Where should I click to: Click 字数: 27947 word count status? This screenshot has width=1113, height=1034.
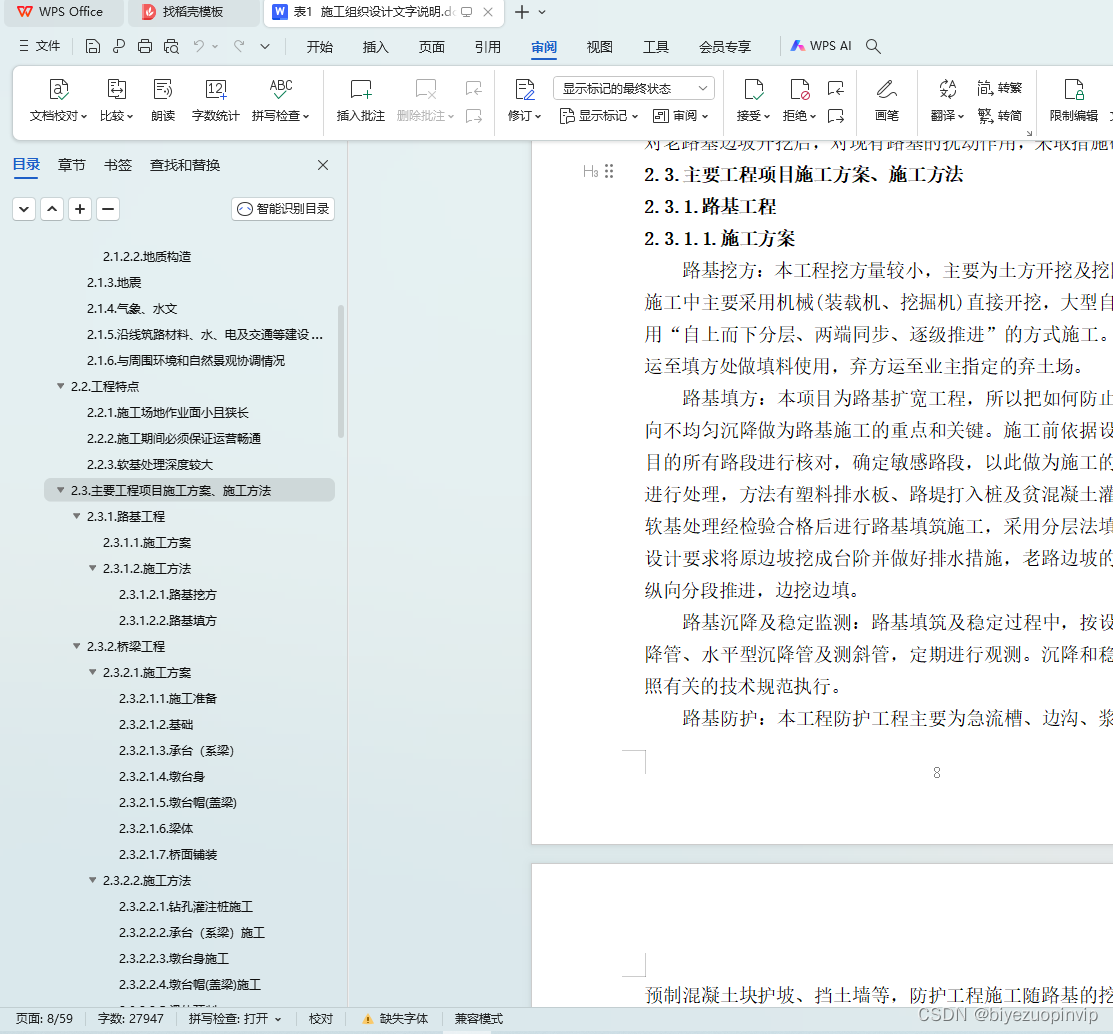click(x=131, y=1019)
